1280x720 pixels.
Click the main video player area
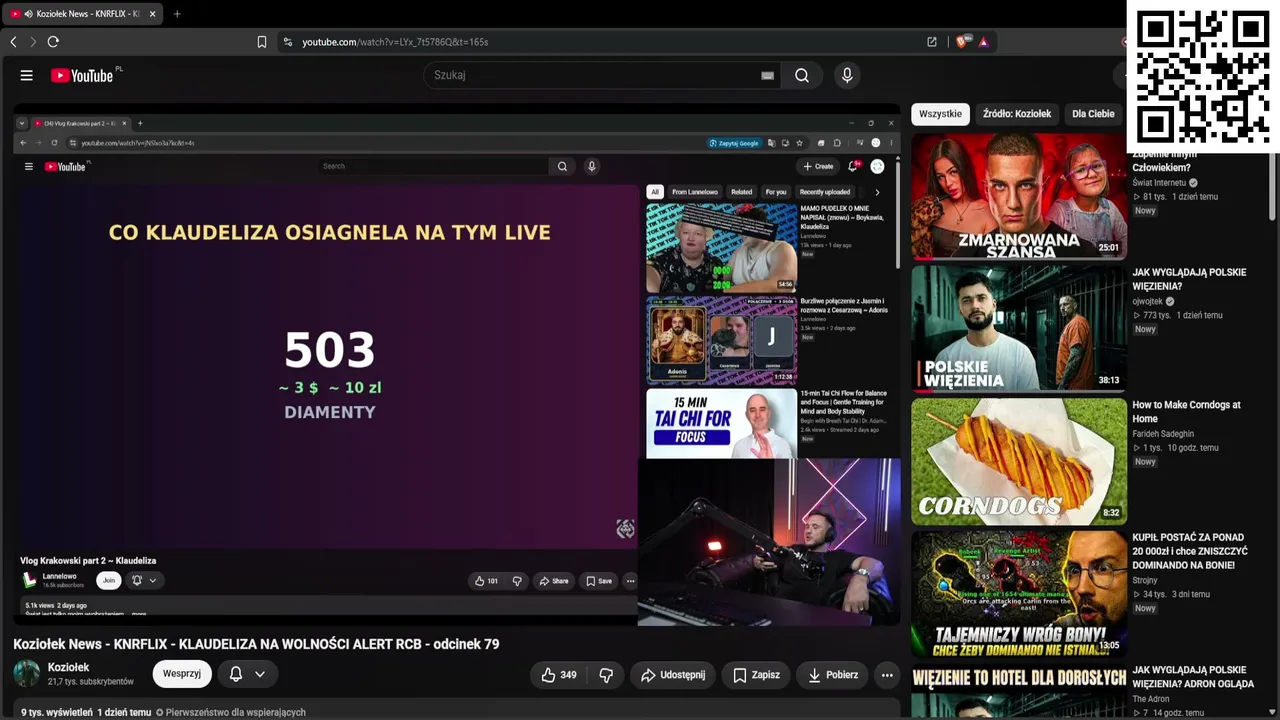(457, 365)
